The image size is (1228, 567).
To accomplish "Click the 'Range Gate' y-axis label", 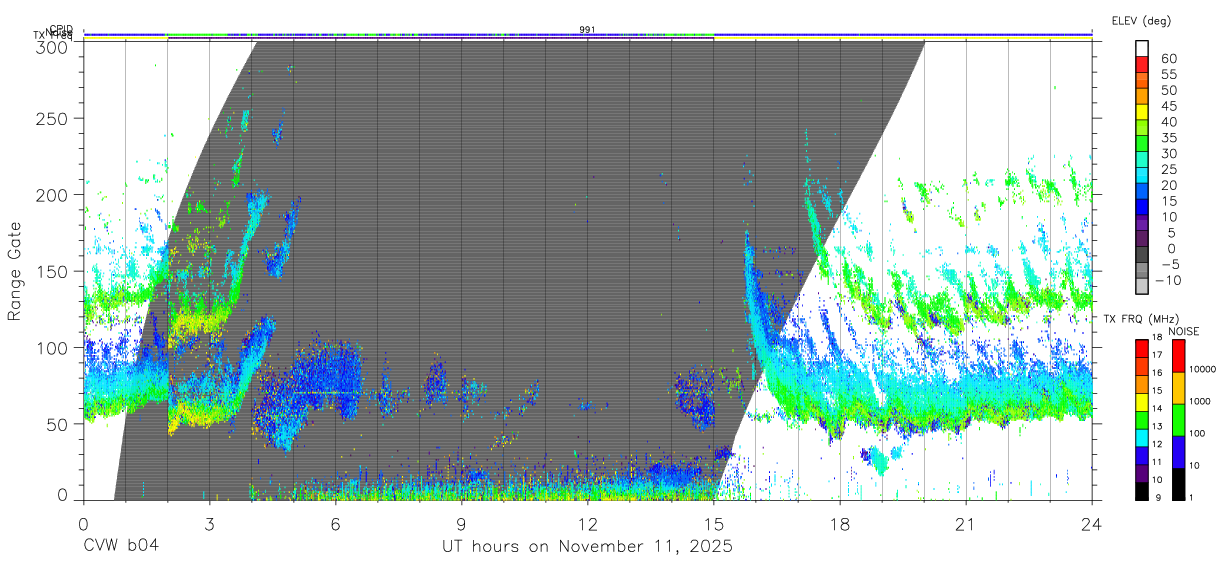I will [15, 271].
